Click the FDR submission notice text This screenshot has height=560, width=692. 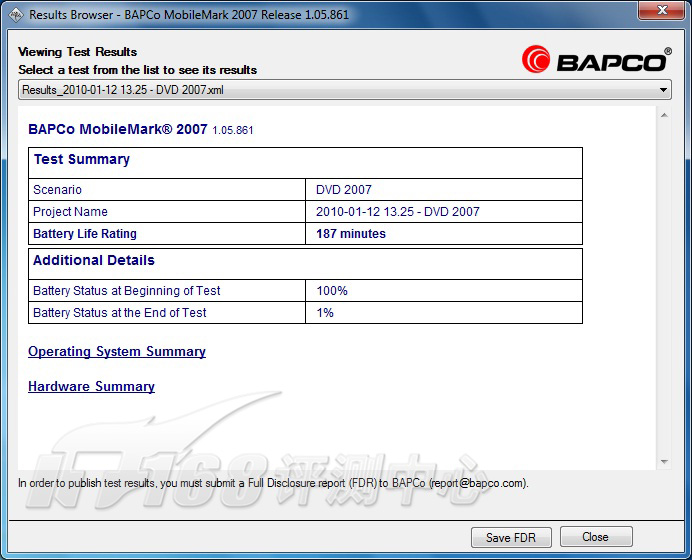(x=273, y=483)
